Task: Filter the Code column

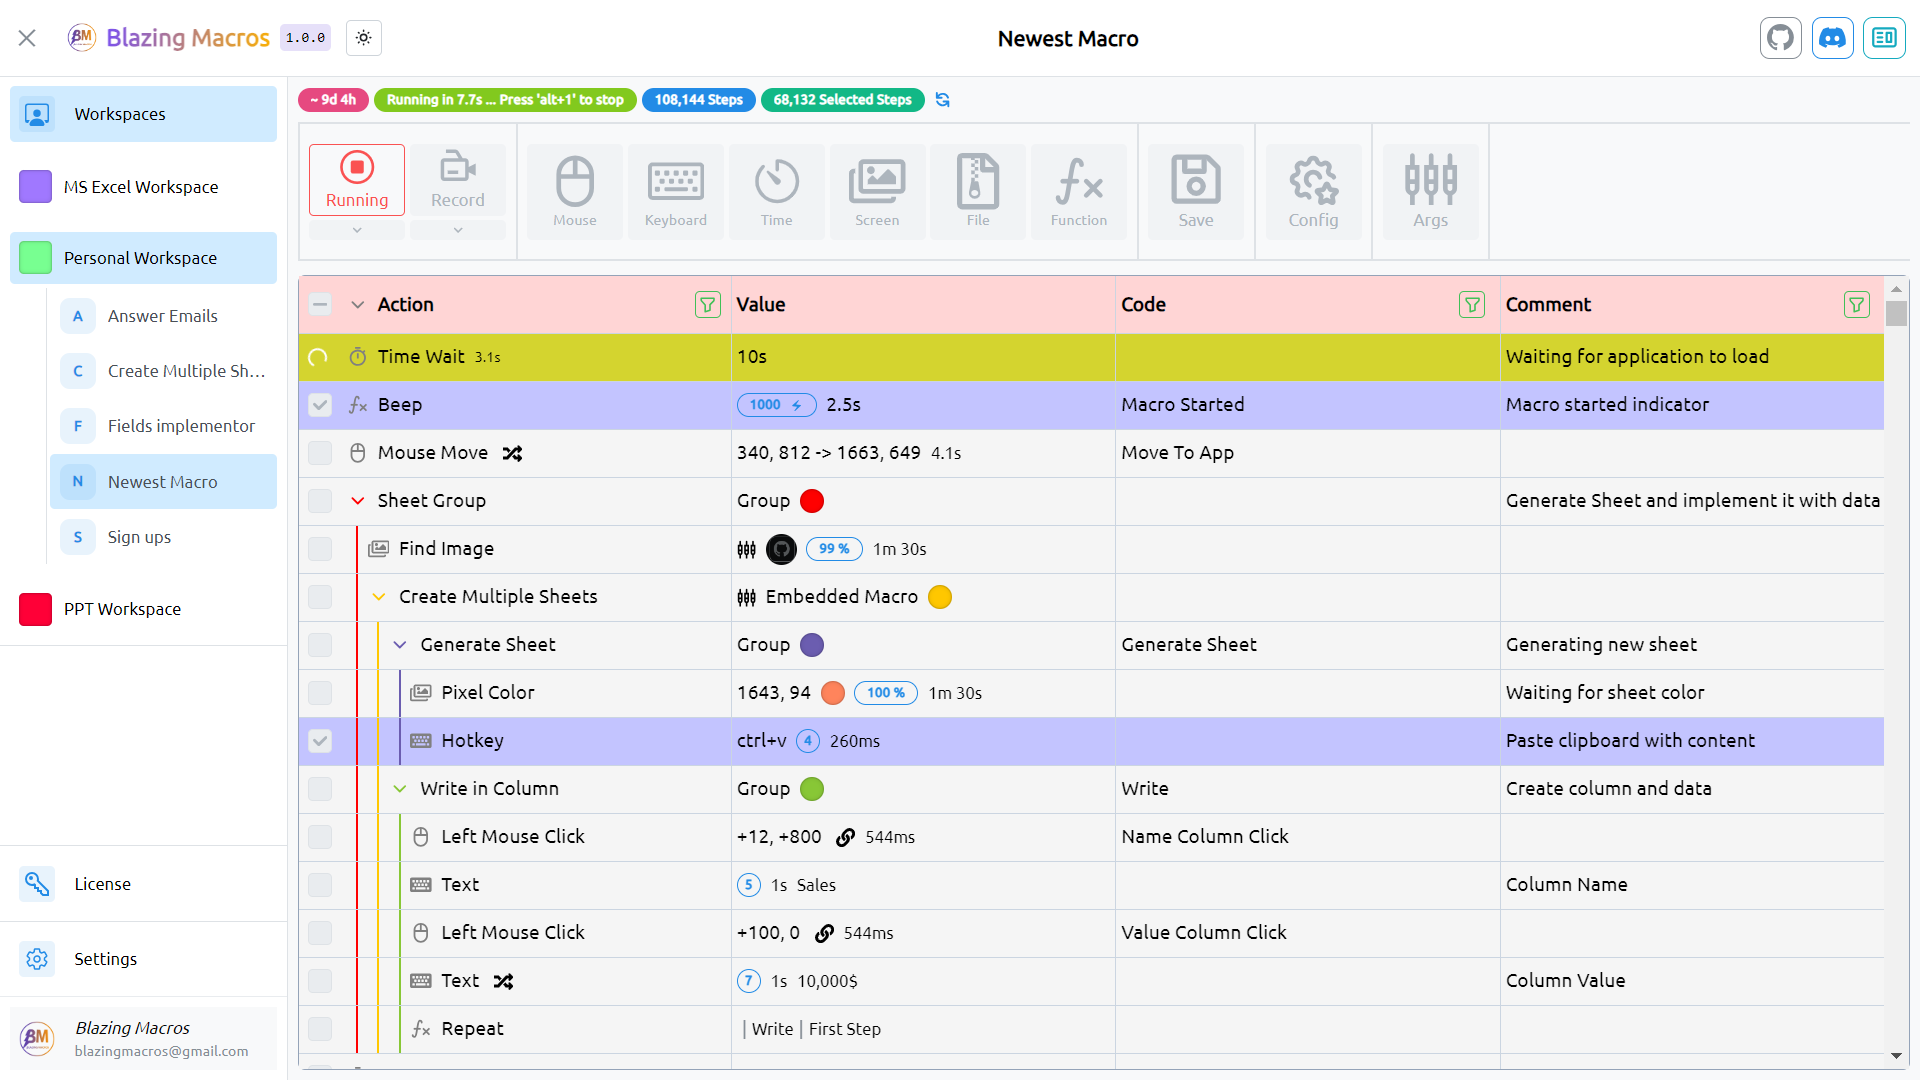Action: (1472, 305)
